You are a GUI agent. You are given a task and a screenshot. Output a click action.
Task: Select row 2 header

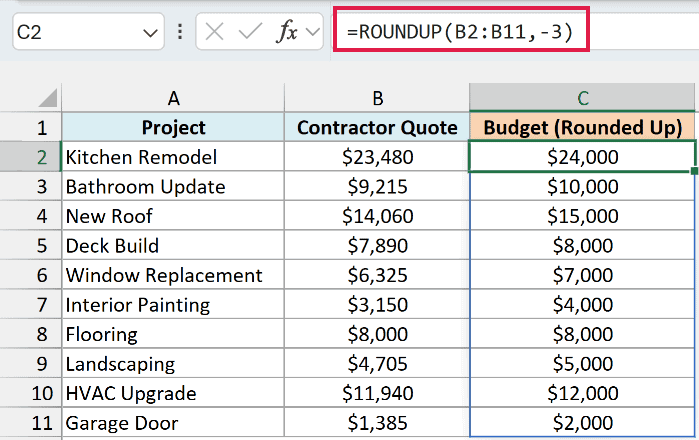(x=30, y=157)
